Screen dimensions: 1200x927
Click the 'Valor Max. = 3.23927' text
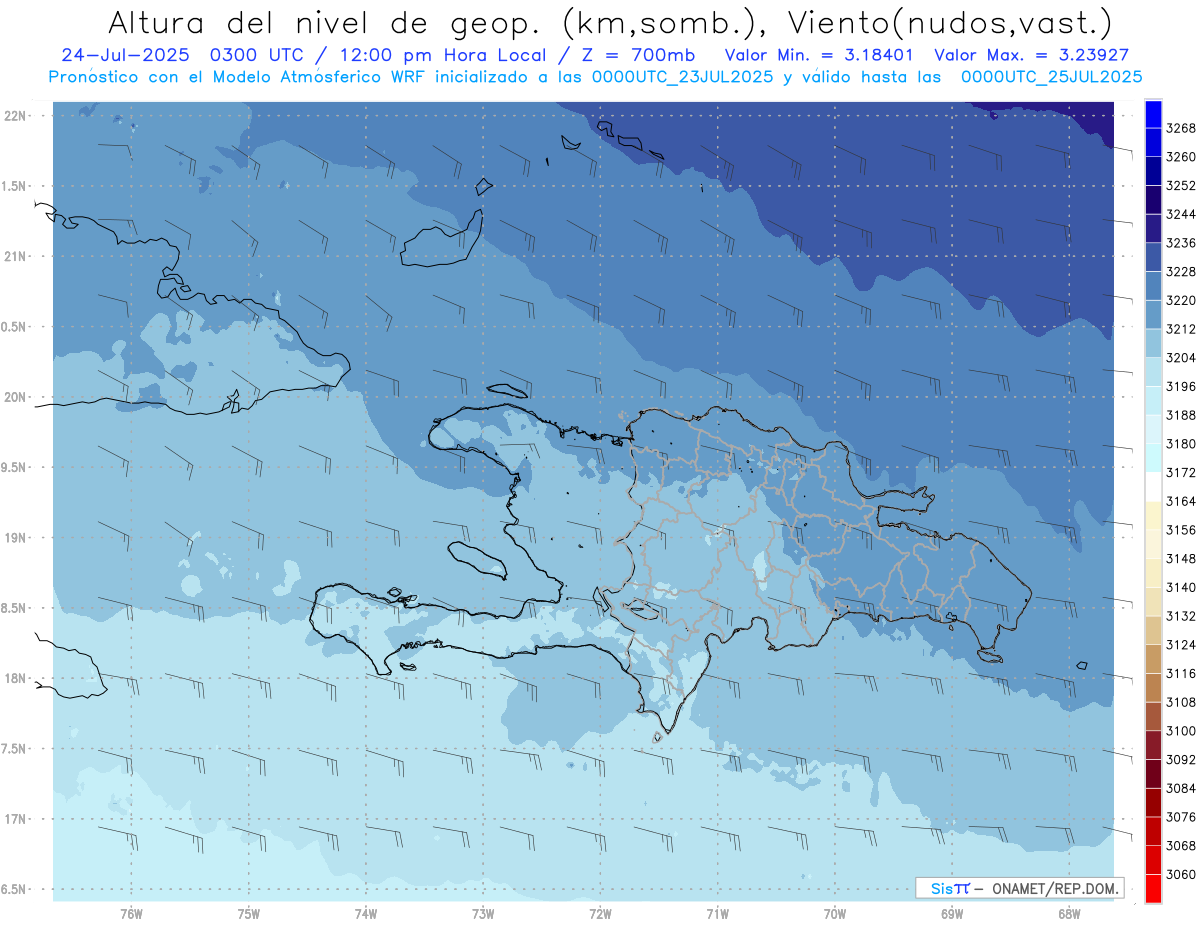(x=1031, y=56)
